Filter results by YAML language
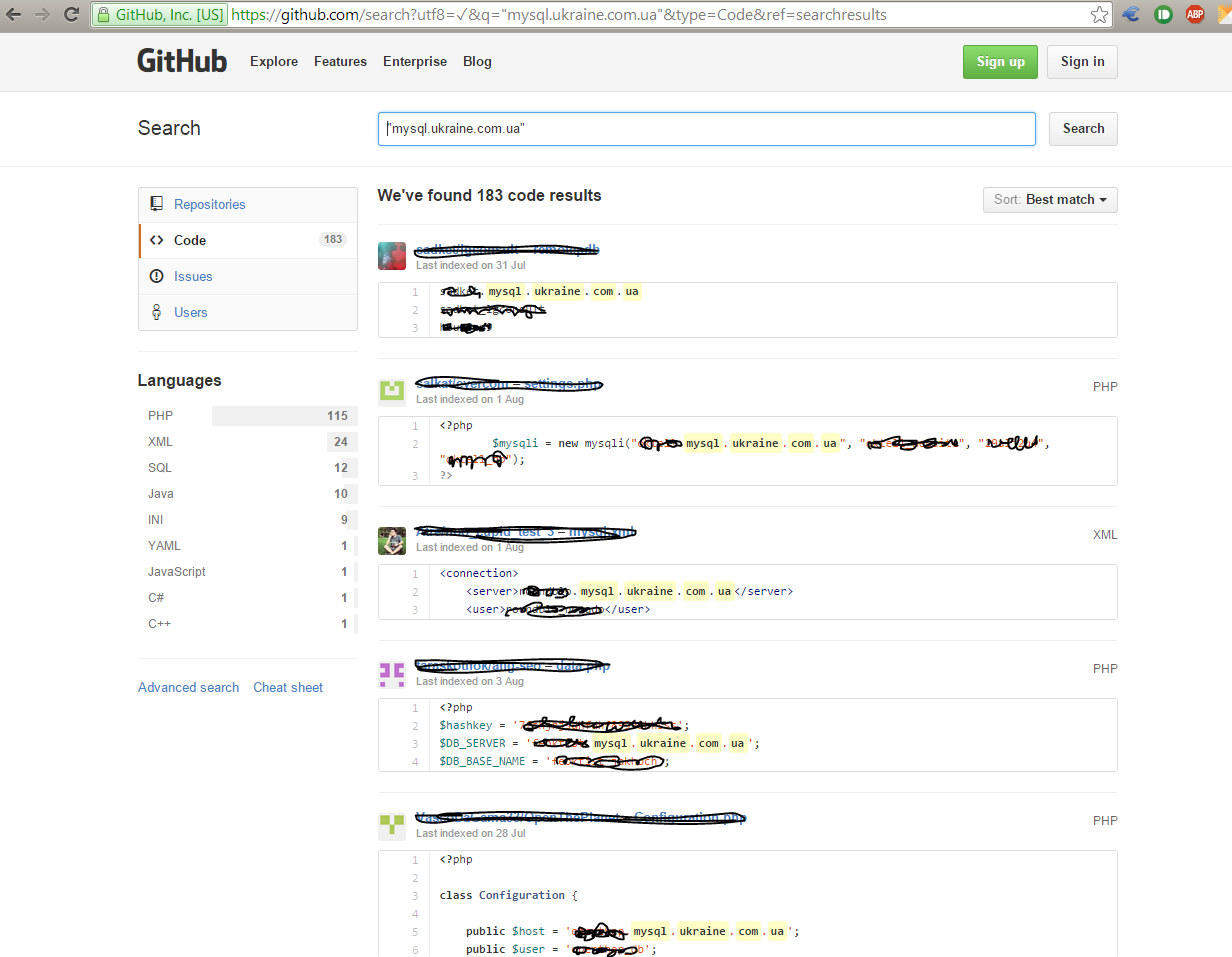 coord(248,545)
